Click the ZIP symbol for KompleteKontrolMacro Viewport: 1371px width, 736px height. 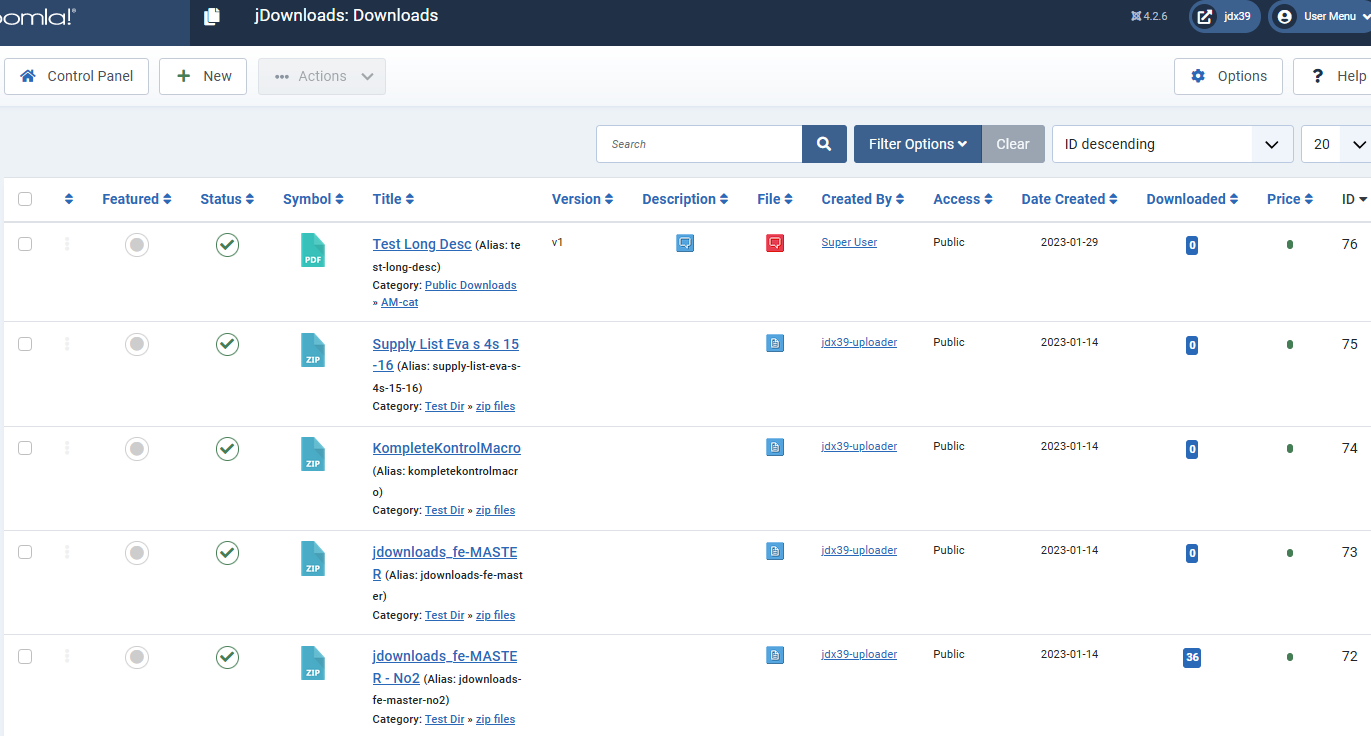tap(313, 454)
